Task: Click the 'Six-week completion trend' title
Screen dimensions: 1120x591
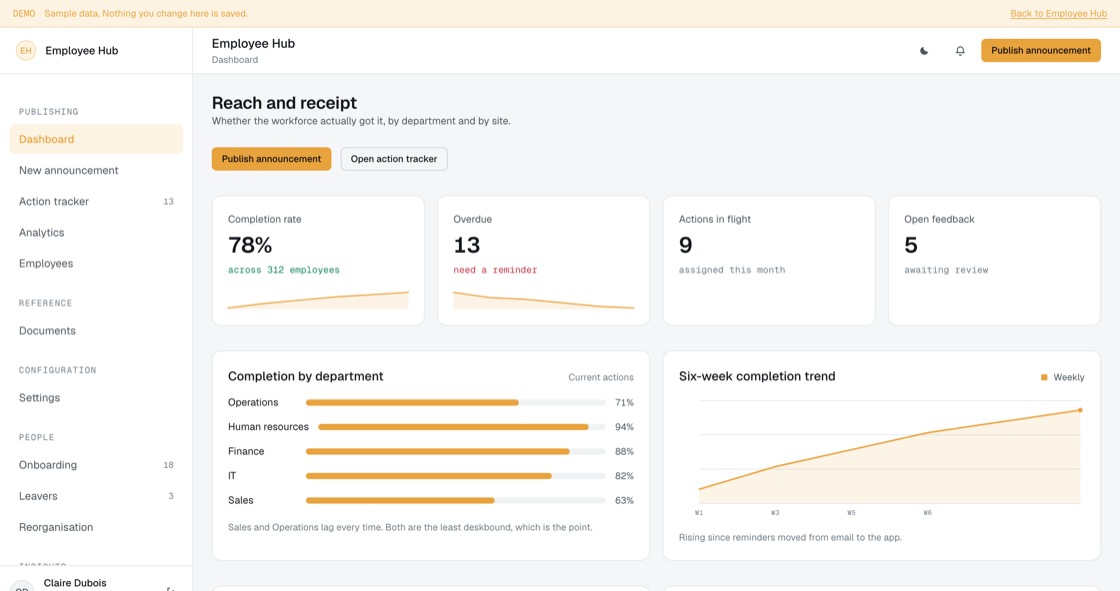Action: click(757, 377)
